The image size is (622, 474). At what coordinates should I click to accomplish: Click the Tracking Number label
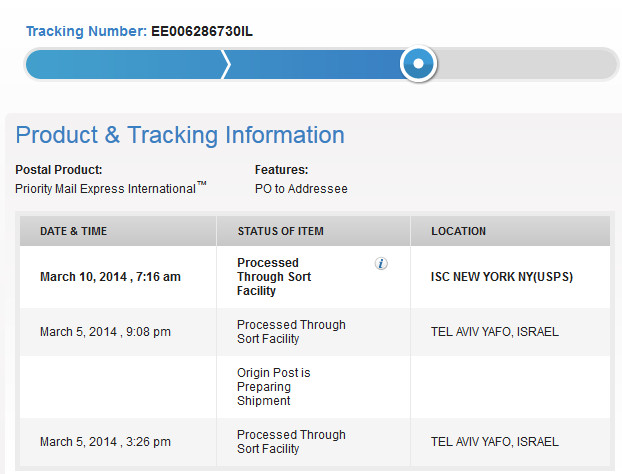(x=86, y=31)
